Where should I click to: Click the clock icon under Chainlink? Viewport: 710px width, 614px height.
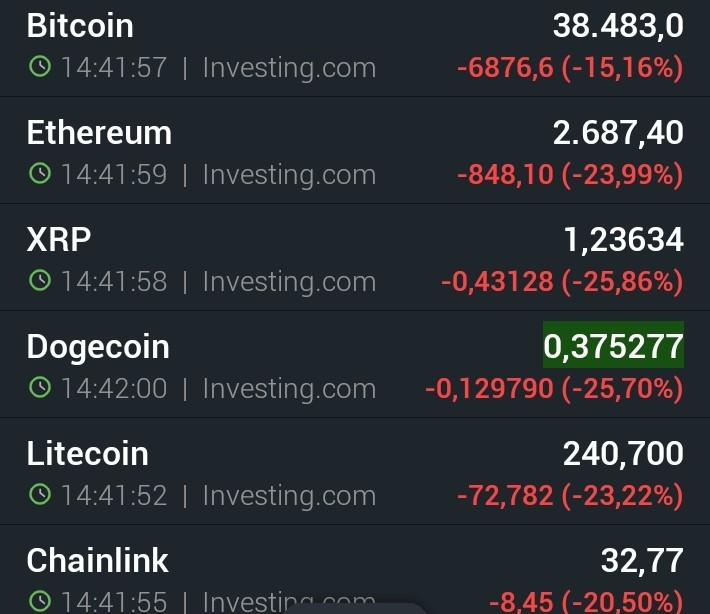tap(40, 601)
